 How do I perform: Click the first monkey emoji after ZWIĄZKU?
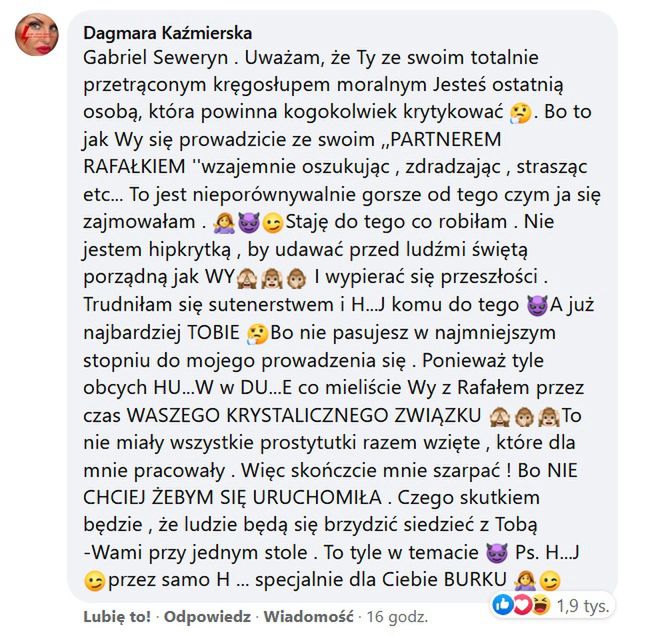500,416
